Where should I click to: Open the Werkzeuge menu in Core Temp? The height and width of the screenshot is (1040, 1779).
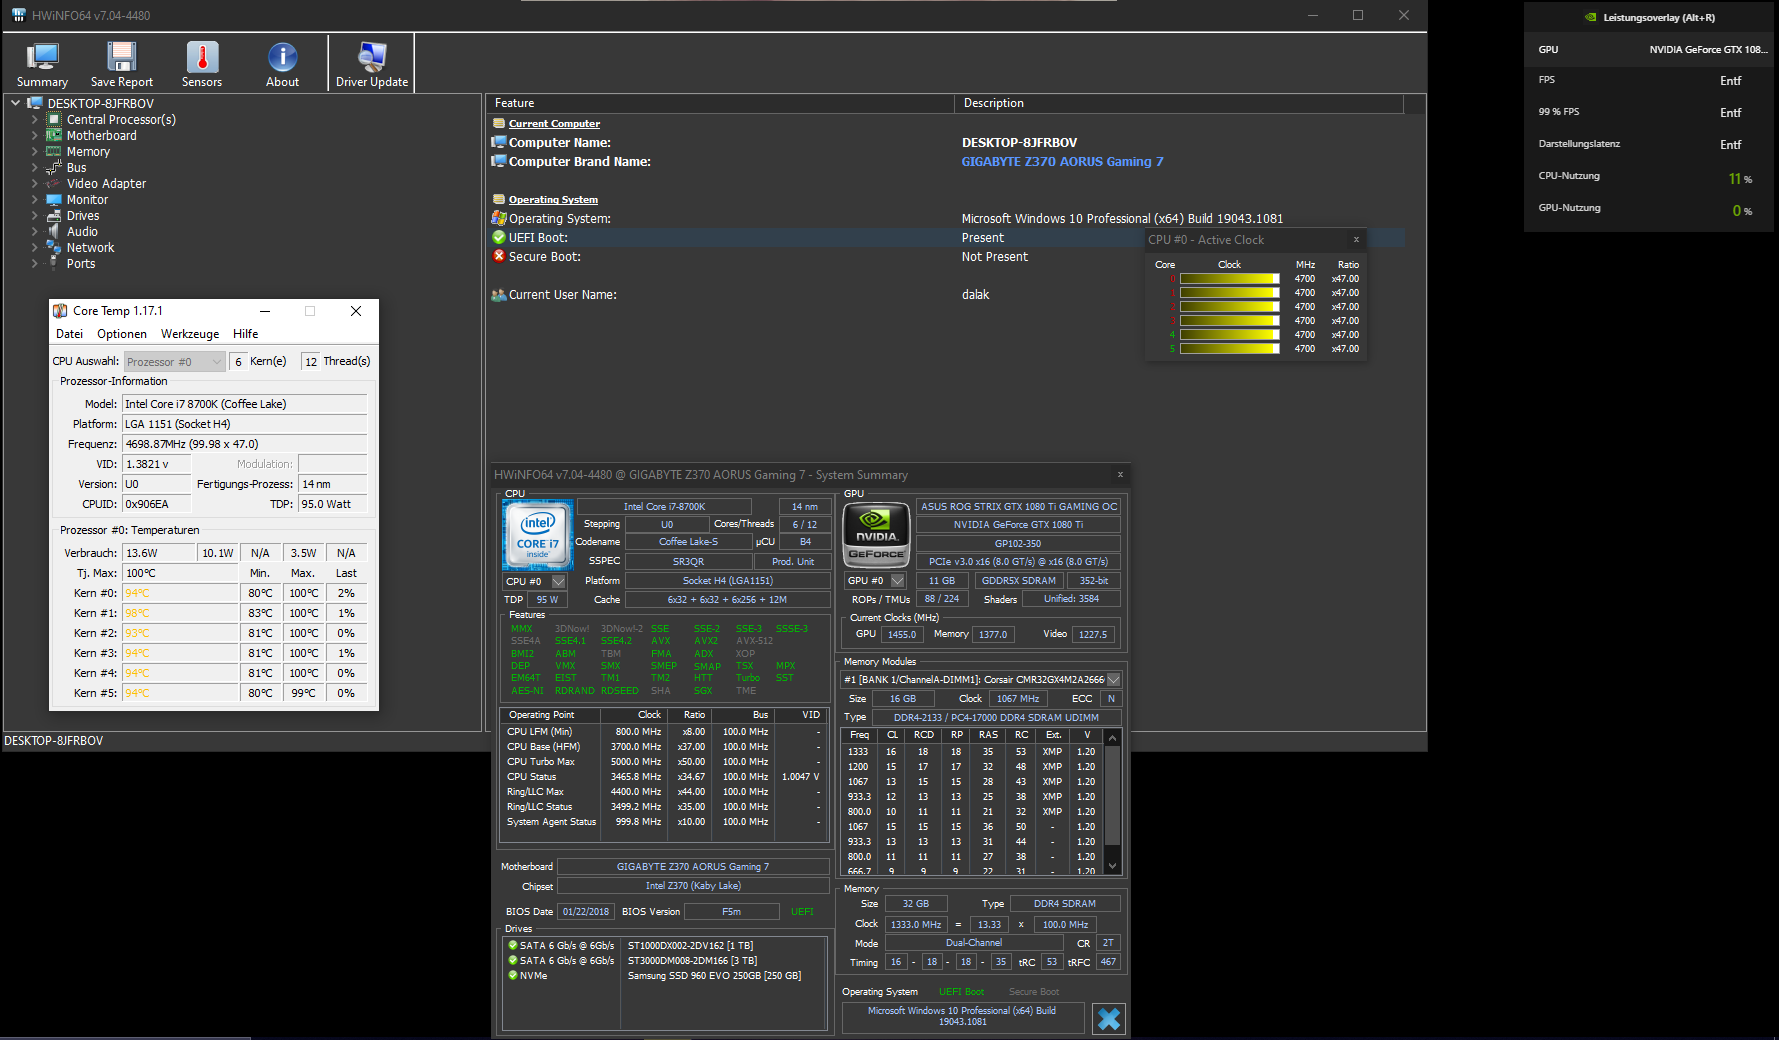point(190,334)
